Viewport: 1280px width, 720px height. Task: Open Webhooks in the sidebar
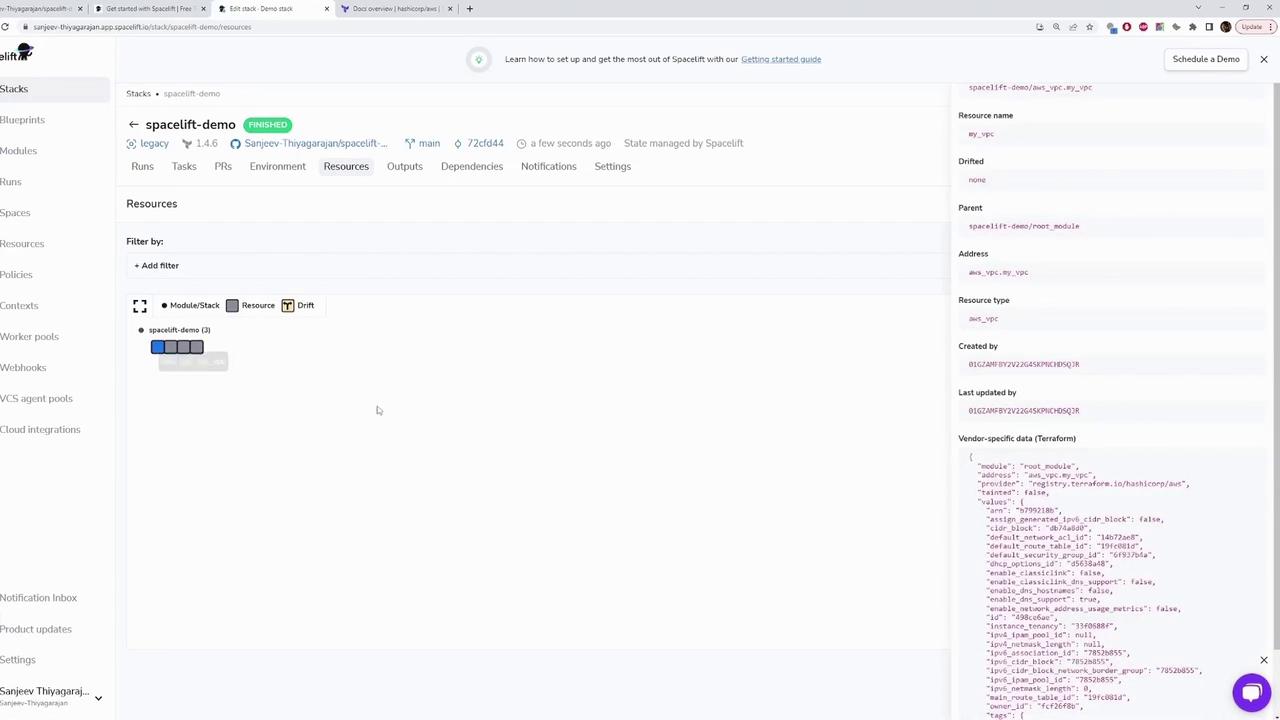[x=23, y=368]
